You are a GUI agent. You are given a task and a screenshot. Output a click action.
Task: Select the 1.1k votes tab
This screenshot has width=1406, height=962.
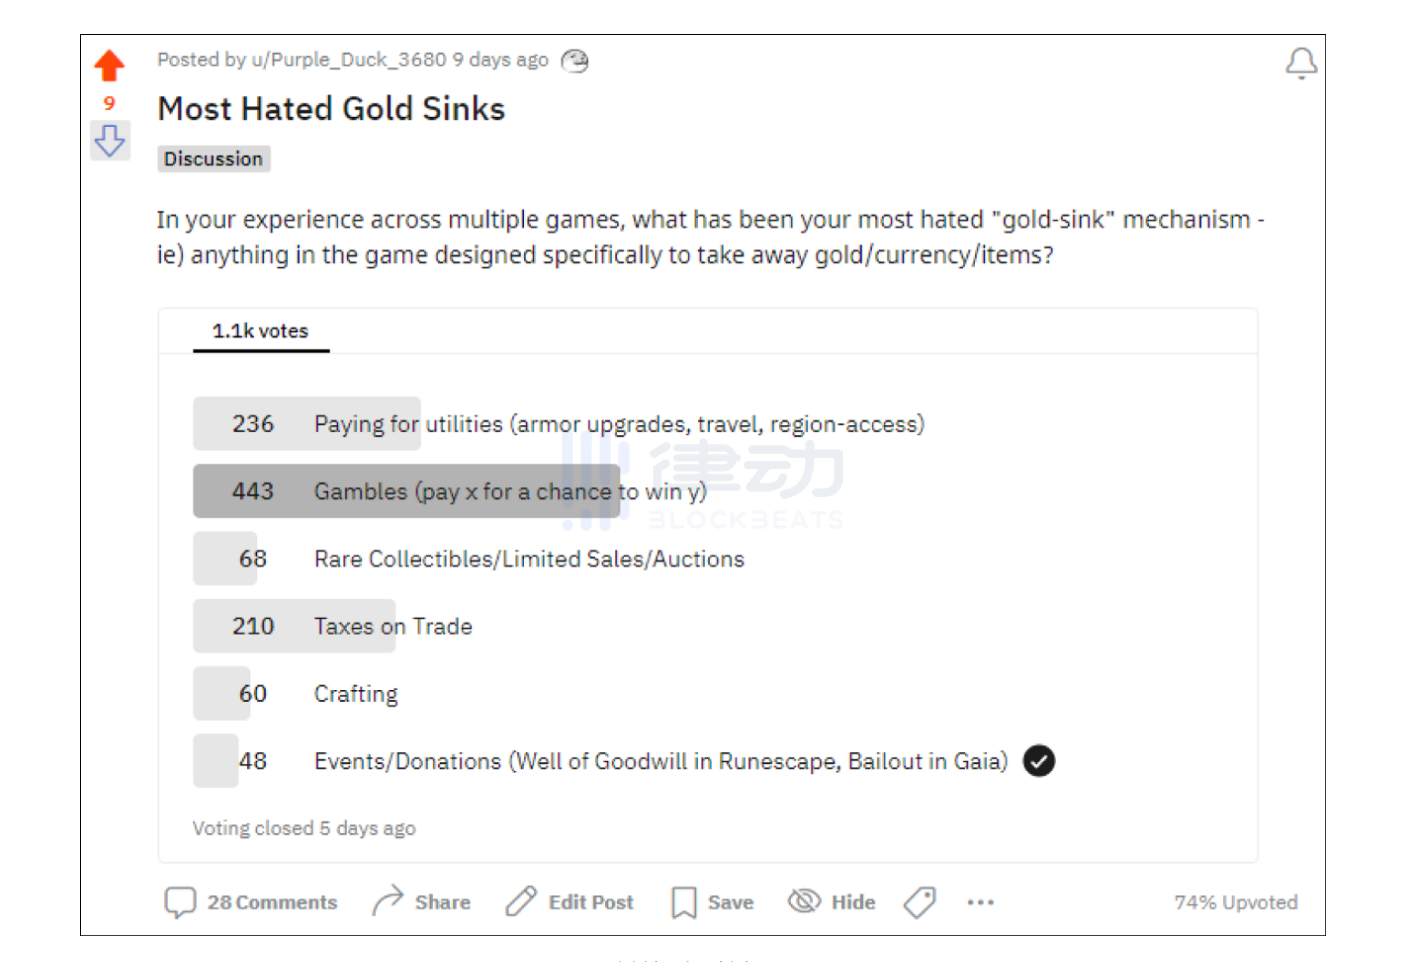pos(261,331)
